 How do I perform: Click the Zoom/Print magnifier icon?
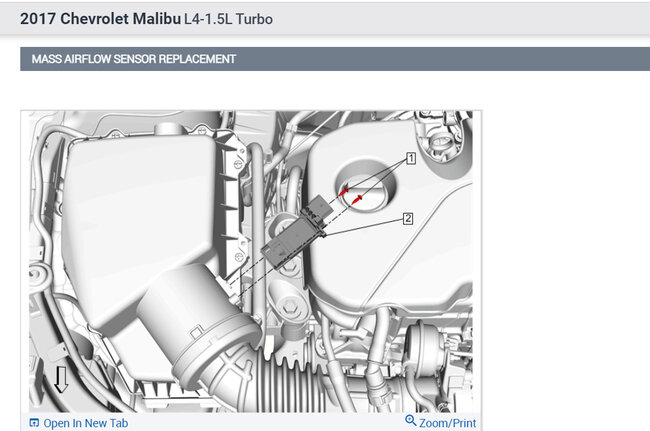[410, 420]
